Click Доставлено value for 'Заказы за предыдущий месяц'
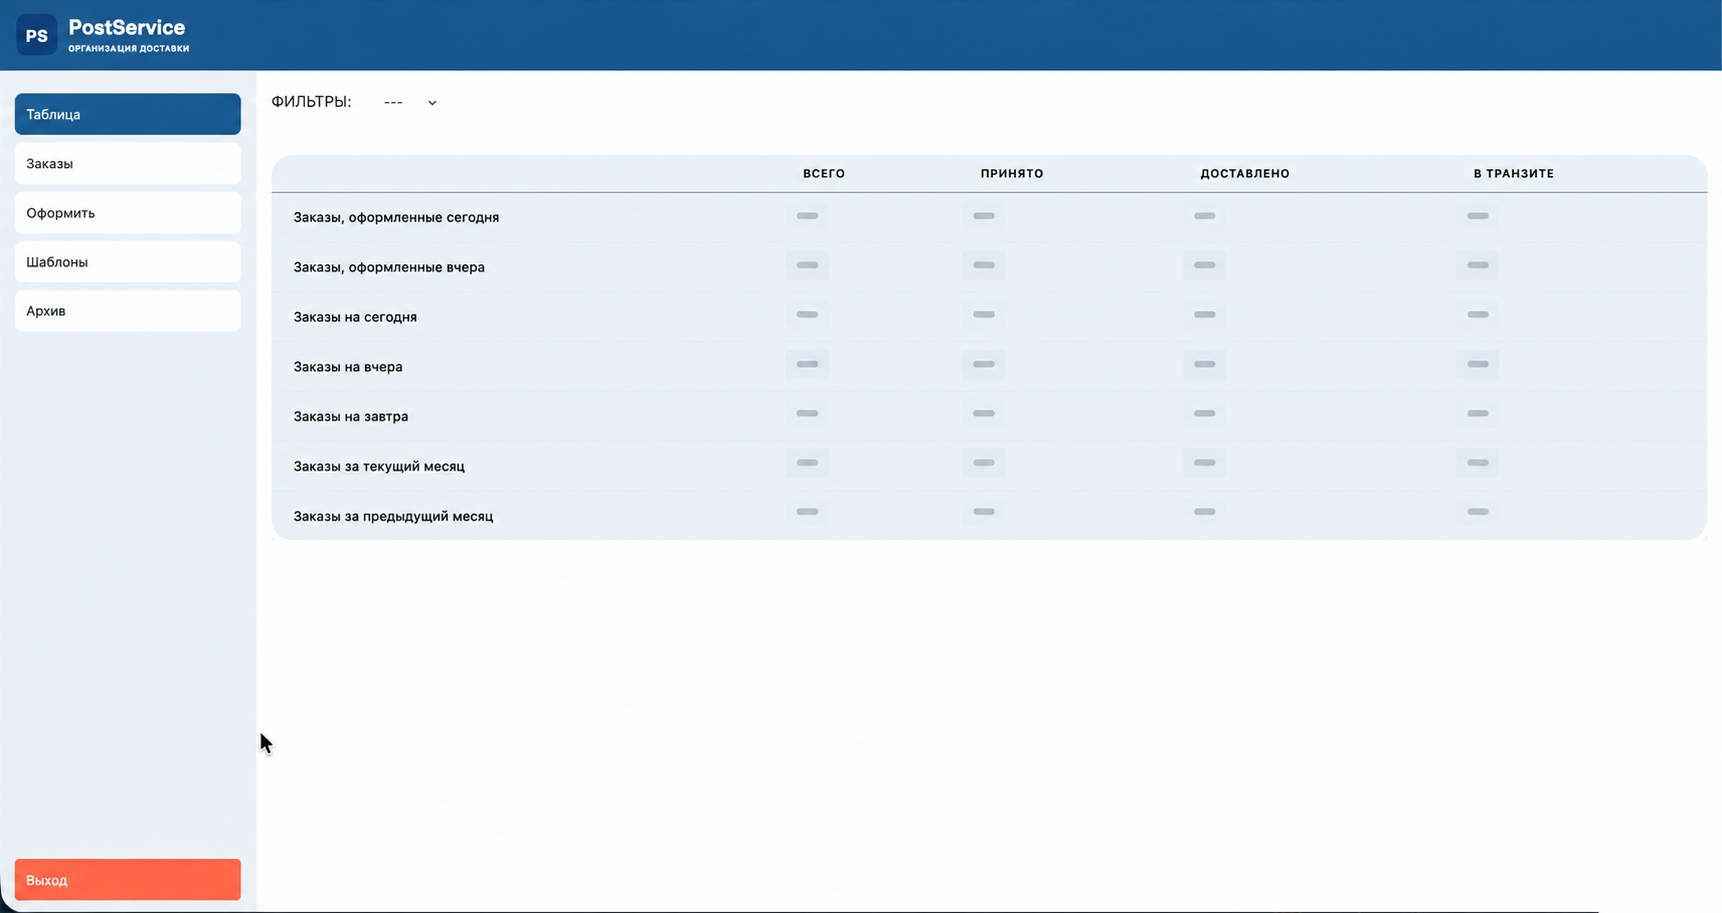Image resolution: width=1722 pixels, height=913 pixels. coord(1204,512)
